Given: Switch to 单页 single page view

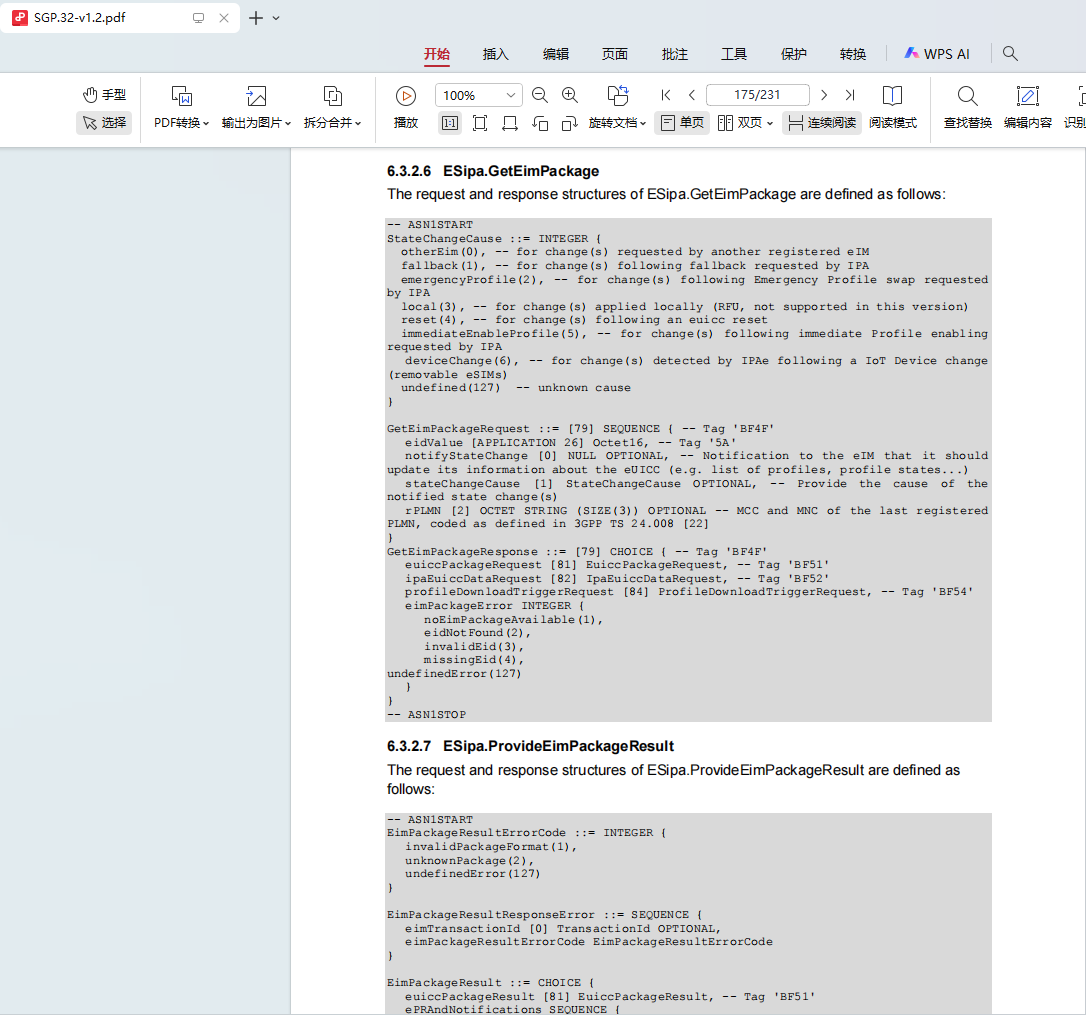Looking at the screenshot, I should tap(682, 123).
